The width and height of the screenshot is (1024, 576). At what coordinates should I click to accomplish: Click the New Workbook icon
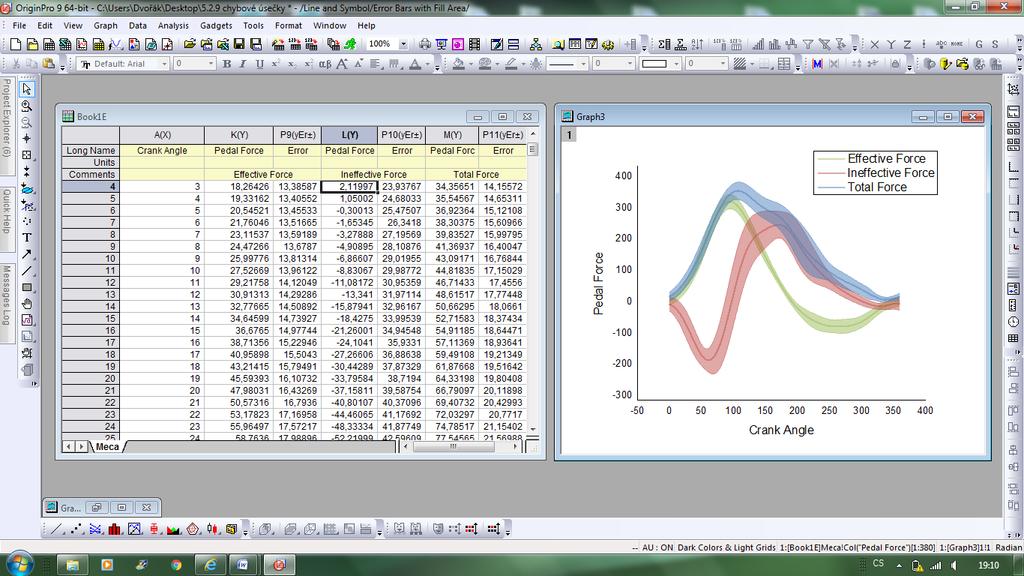(48, 44)
